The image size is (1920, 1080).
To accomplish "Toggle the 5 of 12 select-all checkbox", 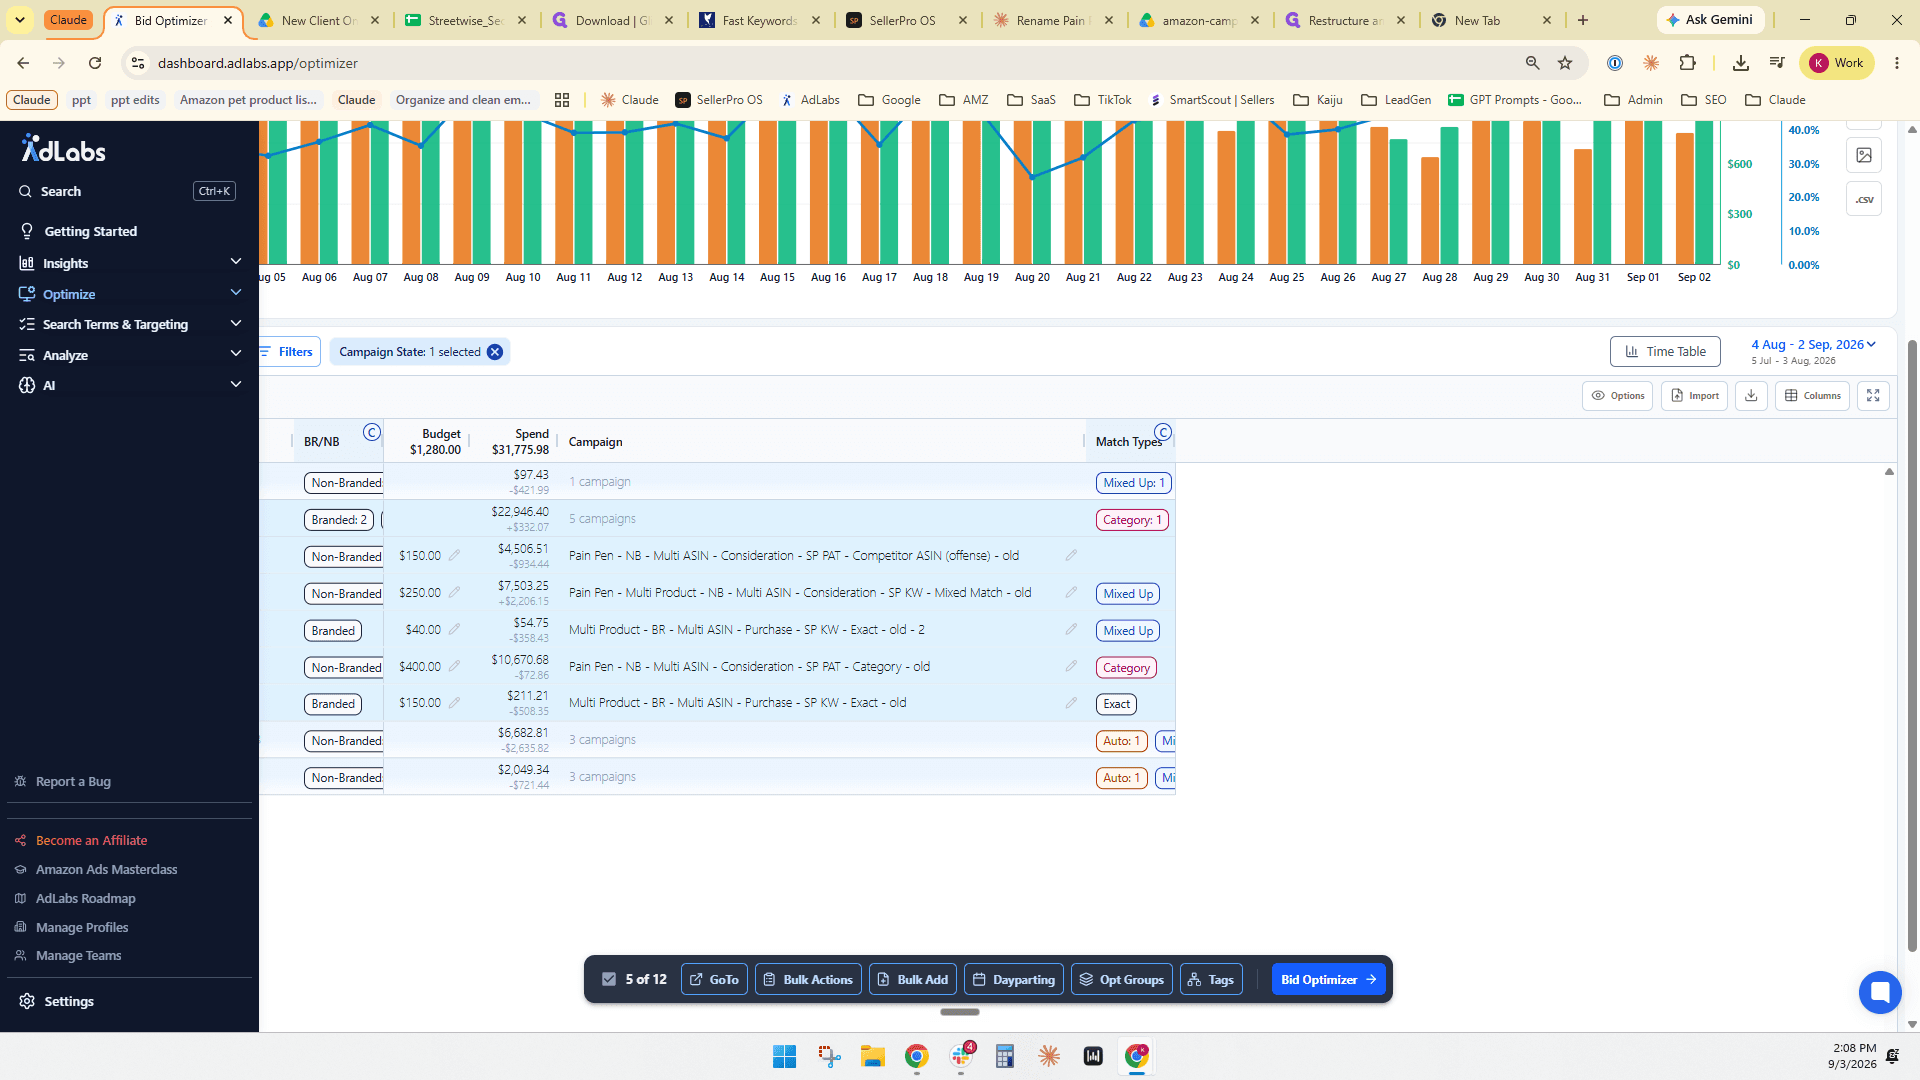I will [609, 979].
